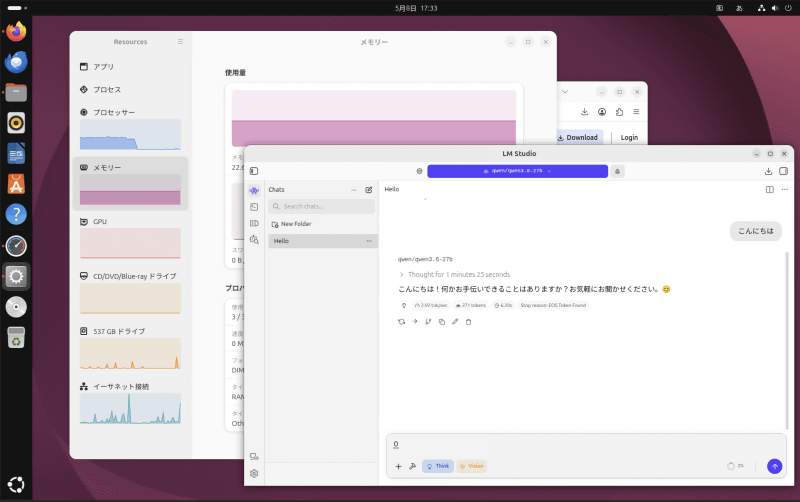The height and width of the screenshot is (502, 800).
Task: Open LM Studio settings gear at bottom-left
Action: point(254,473)
